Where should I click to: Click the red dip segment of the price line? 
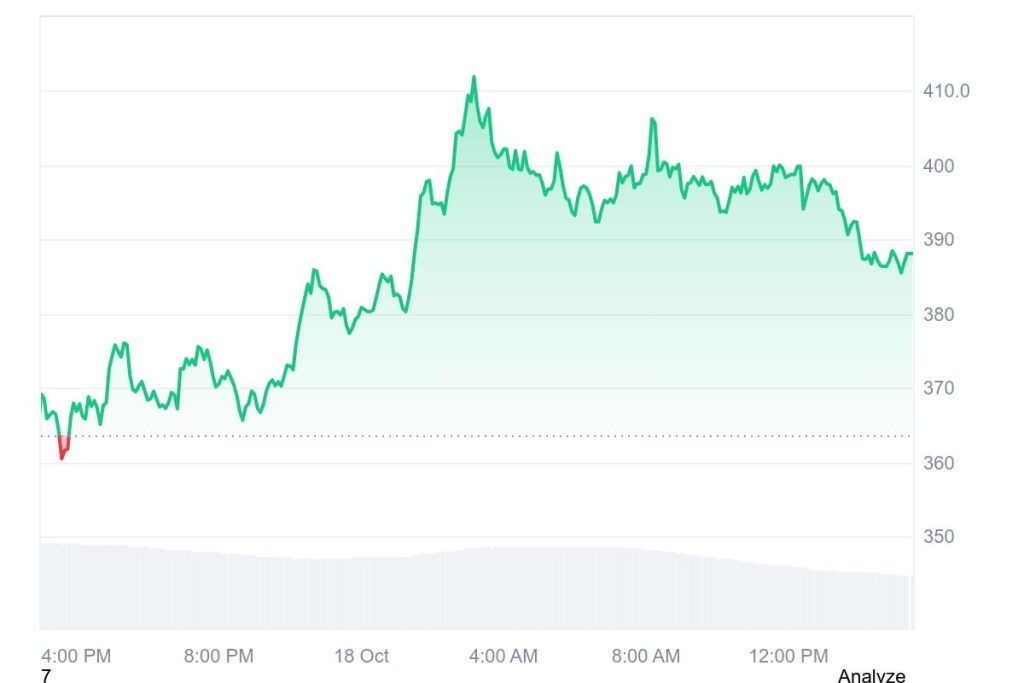click(63, 450)
